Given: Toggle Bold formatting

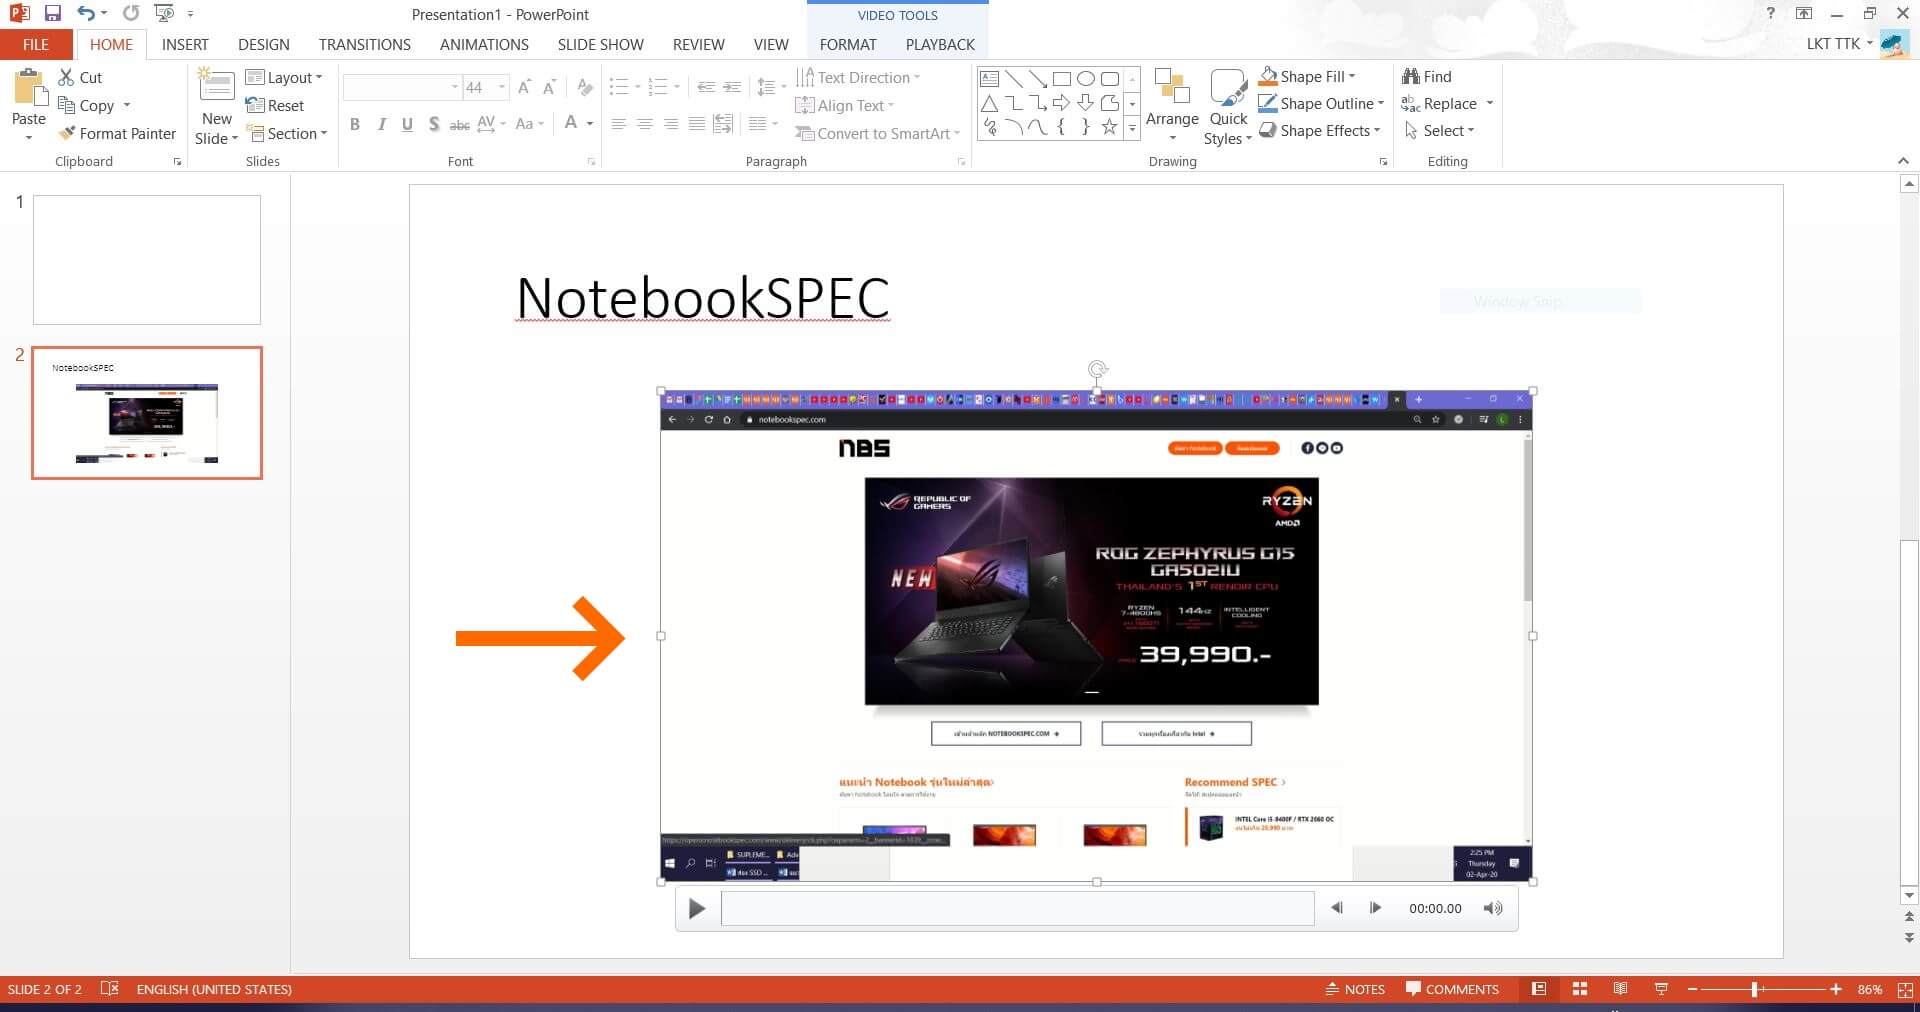Looking at the screenshot, I should point(354,124).
